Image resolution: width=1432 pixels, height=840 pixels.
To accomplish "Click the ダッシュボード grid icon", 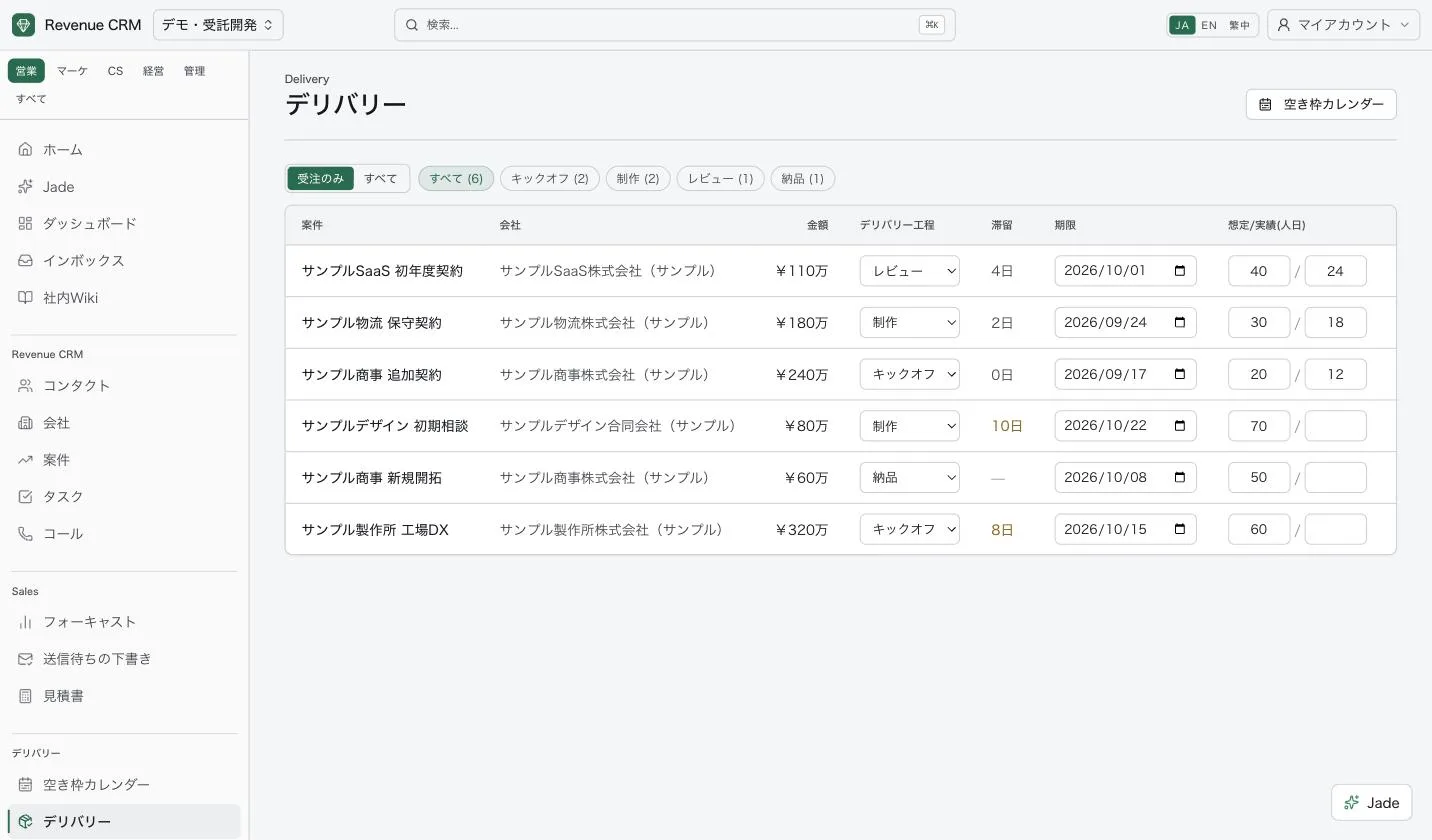I will (26, 224).
